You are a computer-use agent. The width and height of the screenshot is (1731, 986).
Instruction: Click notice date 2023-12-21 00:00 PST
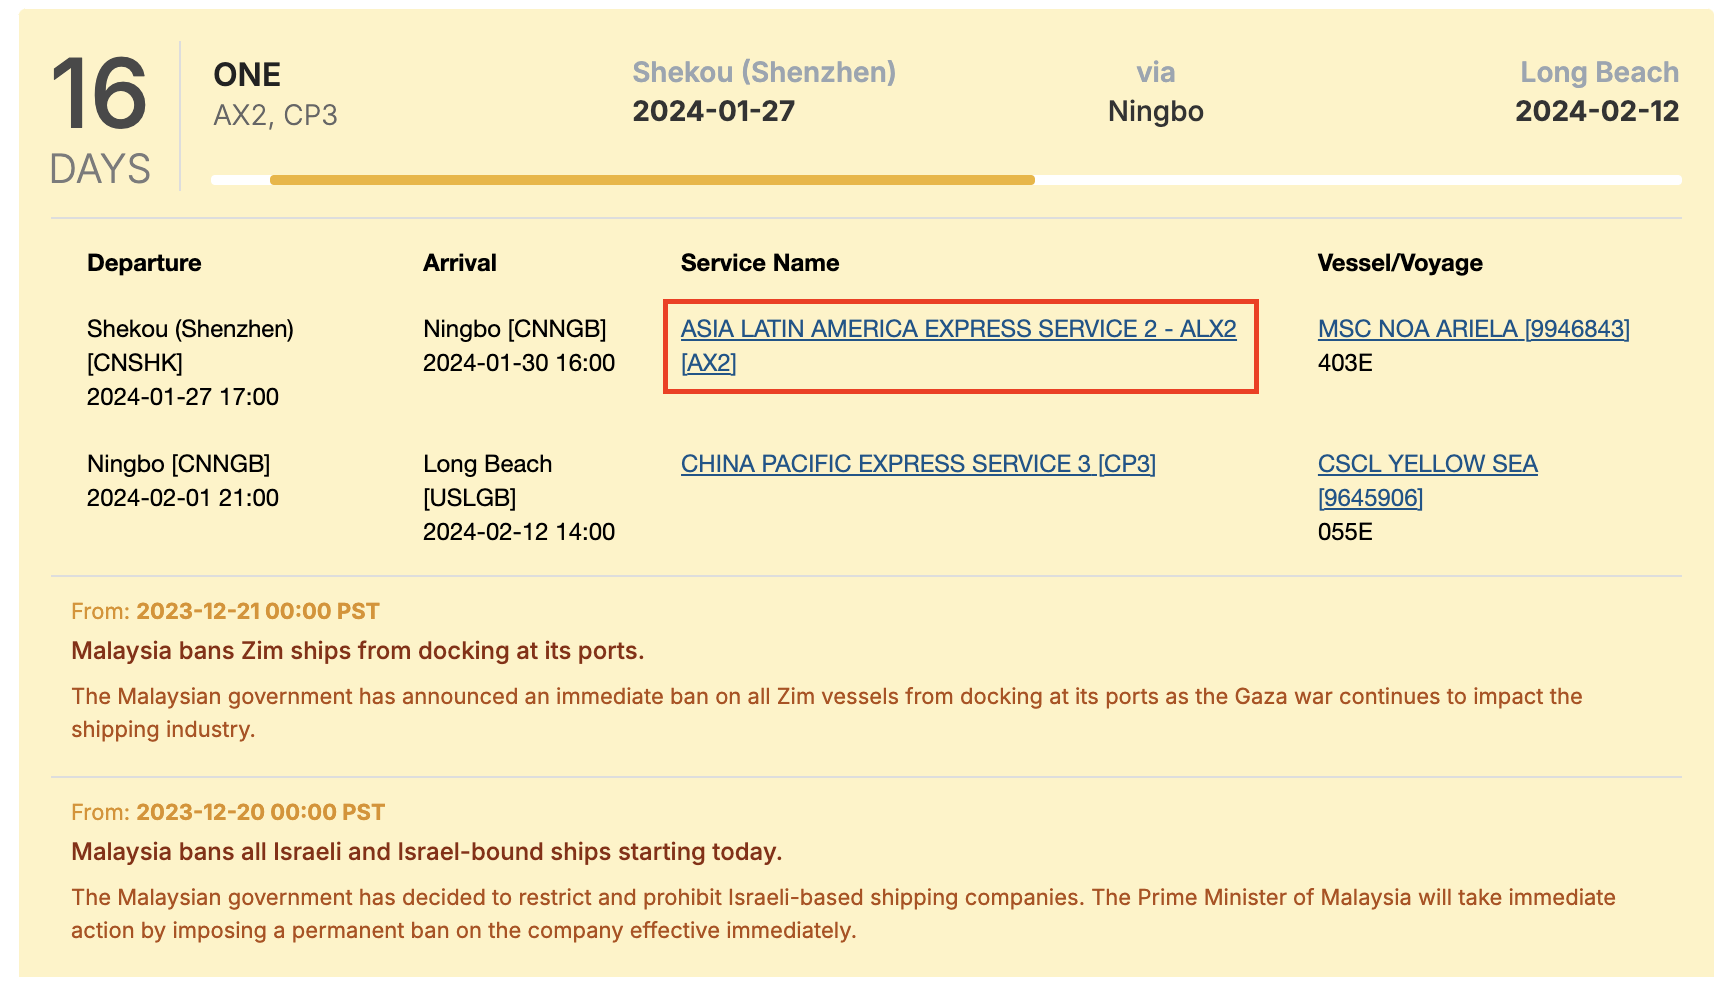tap(258, 611)
